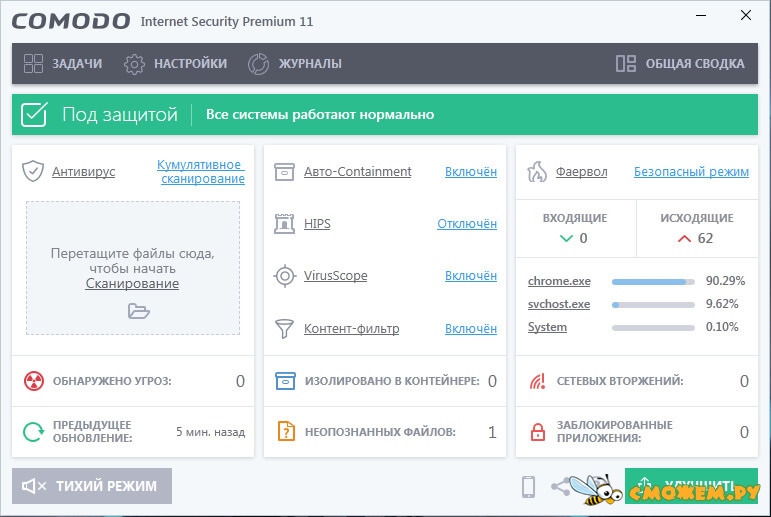
Task: Click the VirusScope target icon
Action: (x=285, y=276)
